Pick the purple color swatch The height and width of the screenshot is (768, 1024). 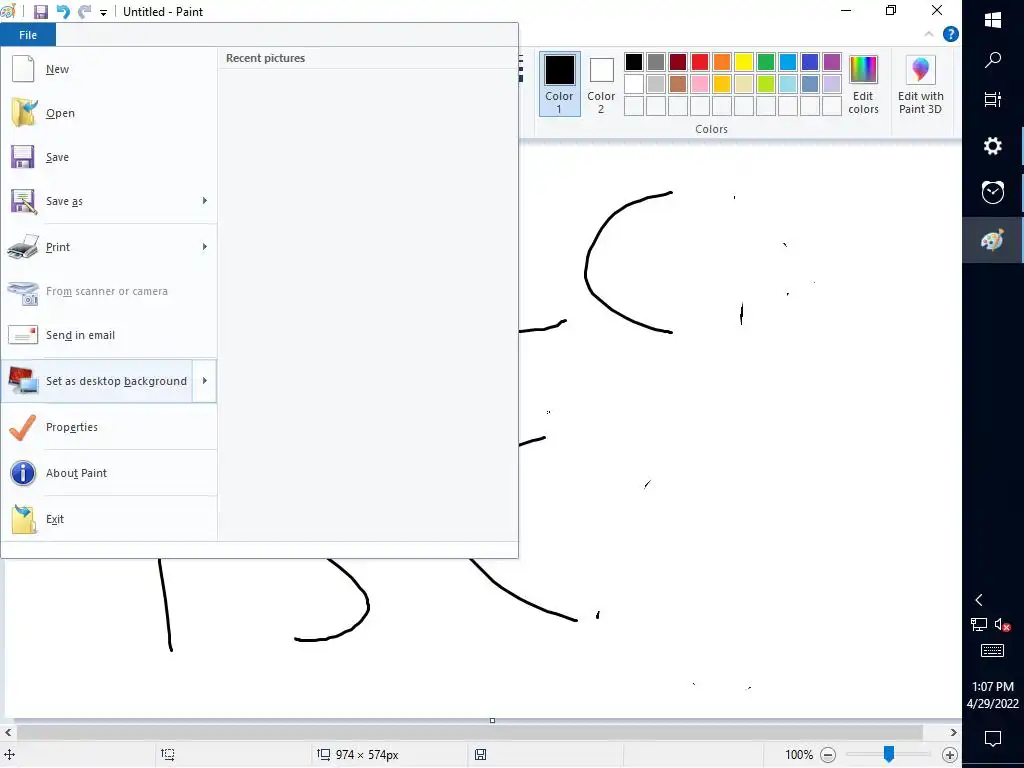[832, 62]
